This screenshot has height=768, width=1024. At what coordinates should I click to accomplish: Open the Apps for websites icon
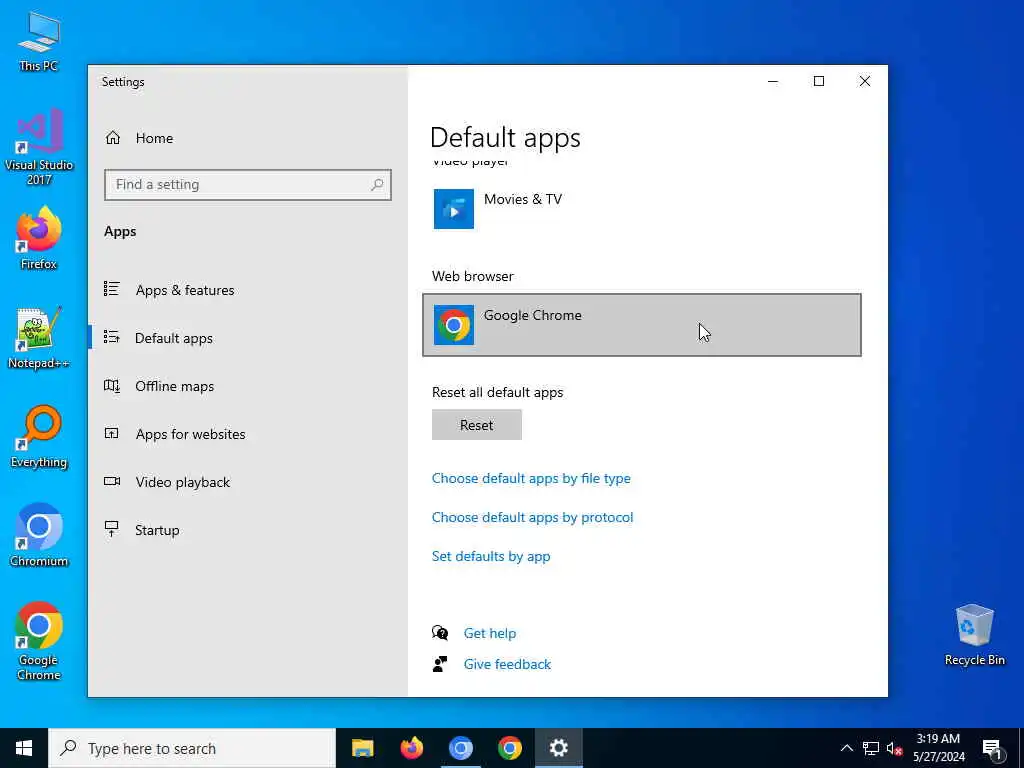pyautogui.click(x=112, y=434)
